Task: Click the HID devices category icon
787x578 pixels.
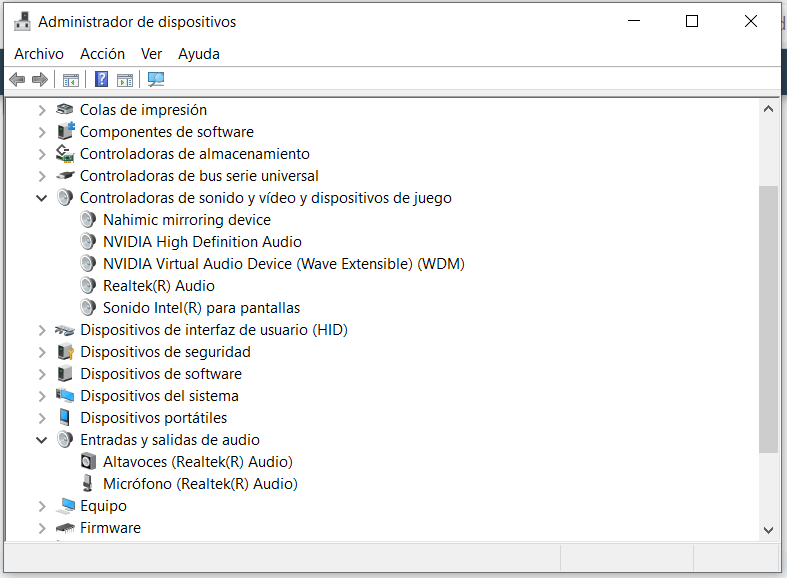Action: point(65,330)
